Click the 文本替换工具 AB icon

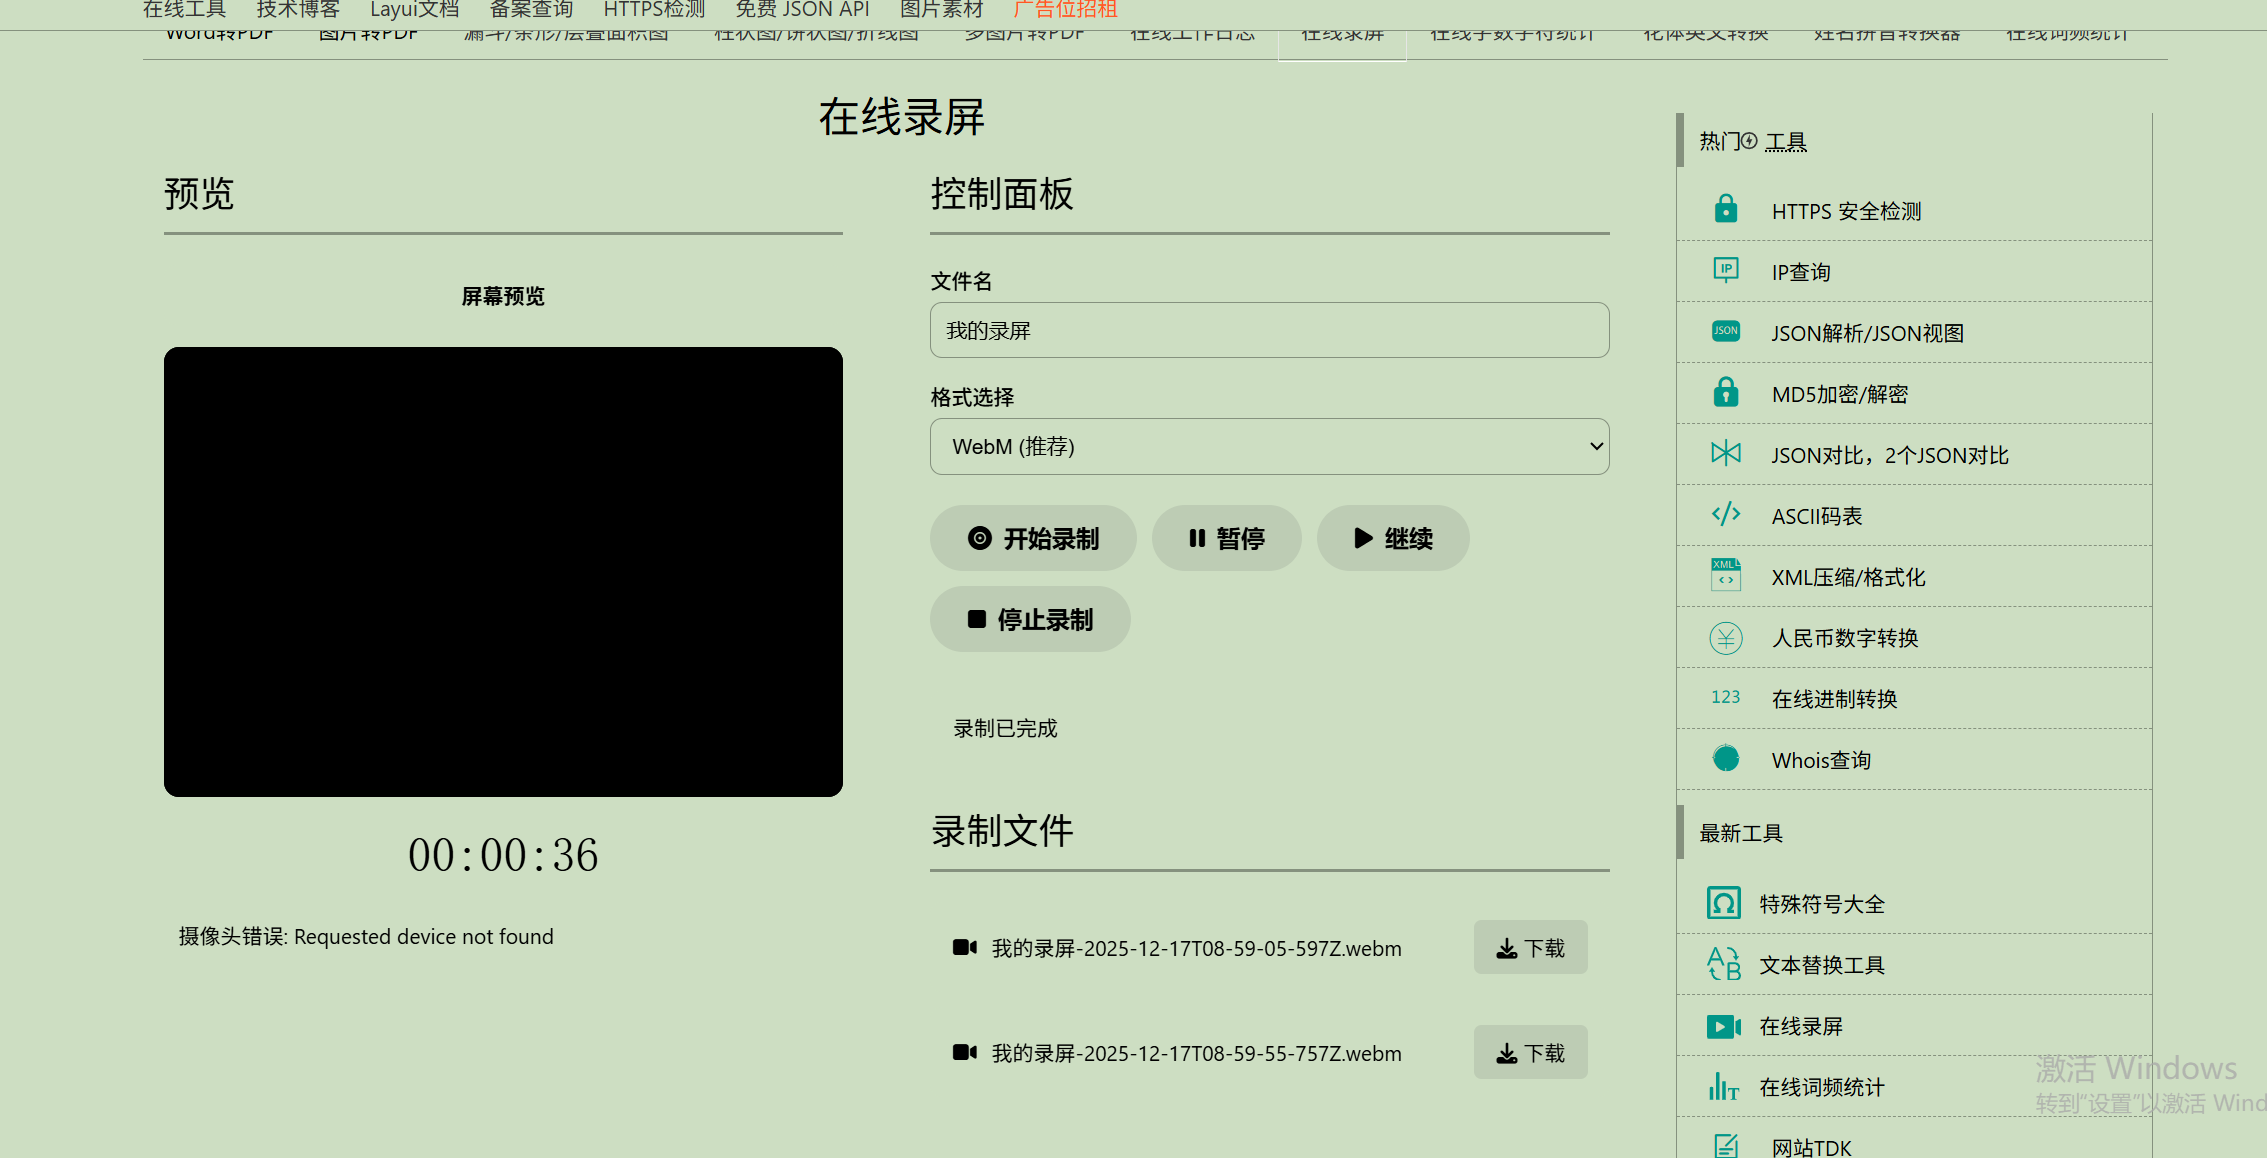coord(1723,964)
